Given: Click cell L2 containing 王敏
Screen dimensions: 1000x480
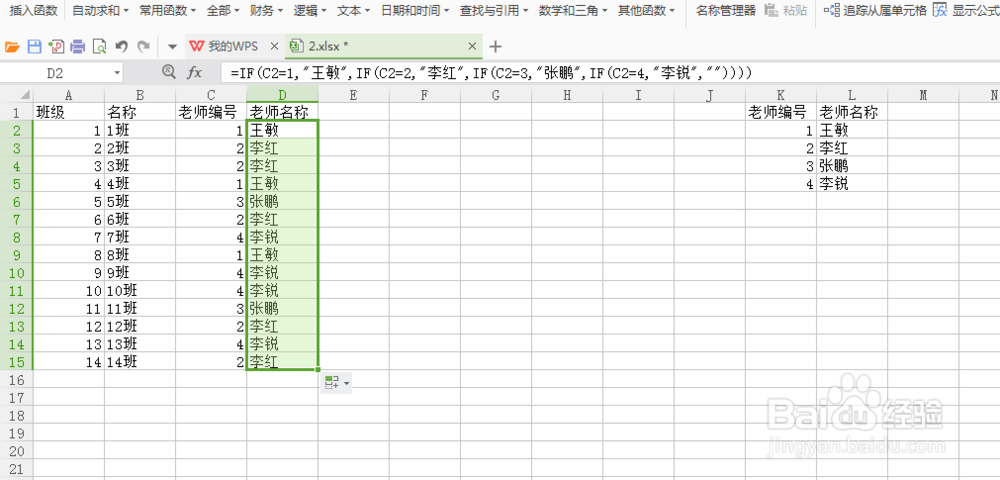Looking at the screenshot, I should (x=852, y=131).
